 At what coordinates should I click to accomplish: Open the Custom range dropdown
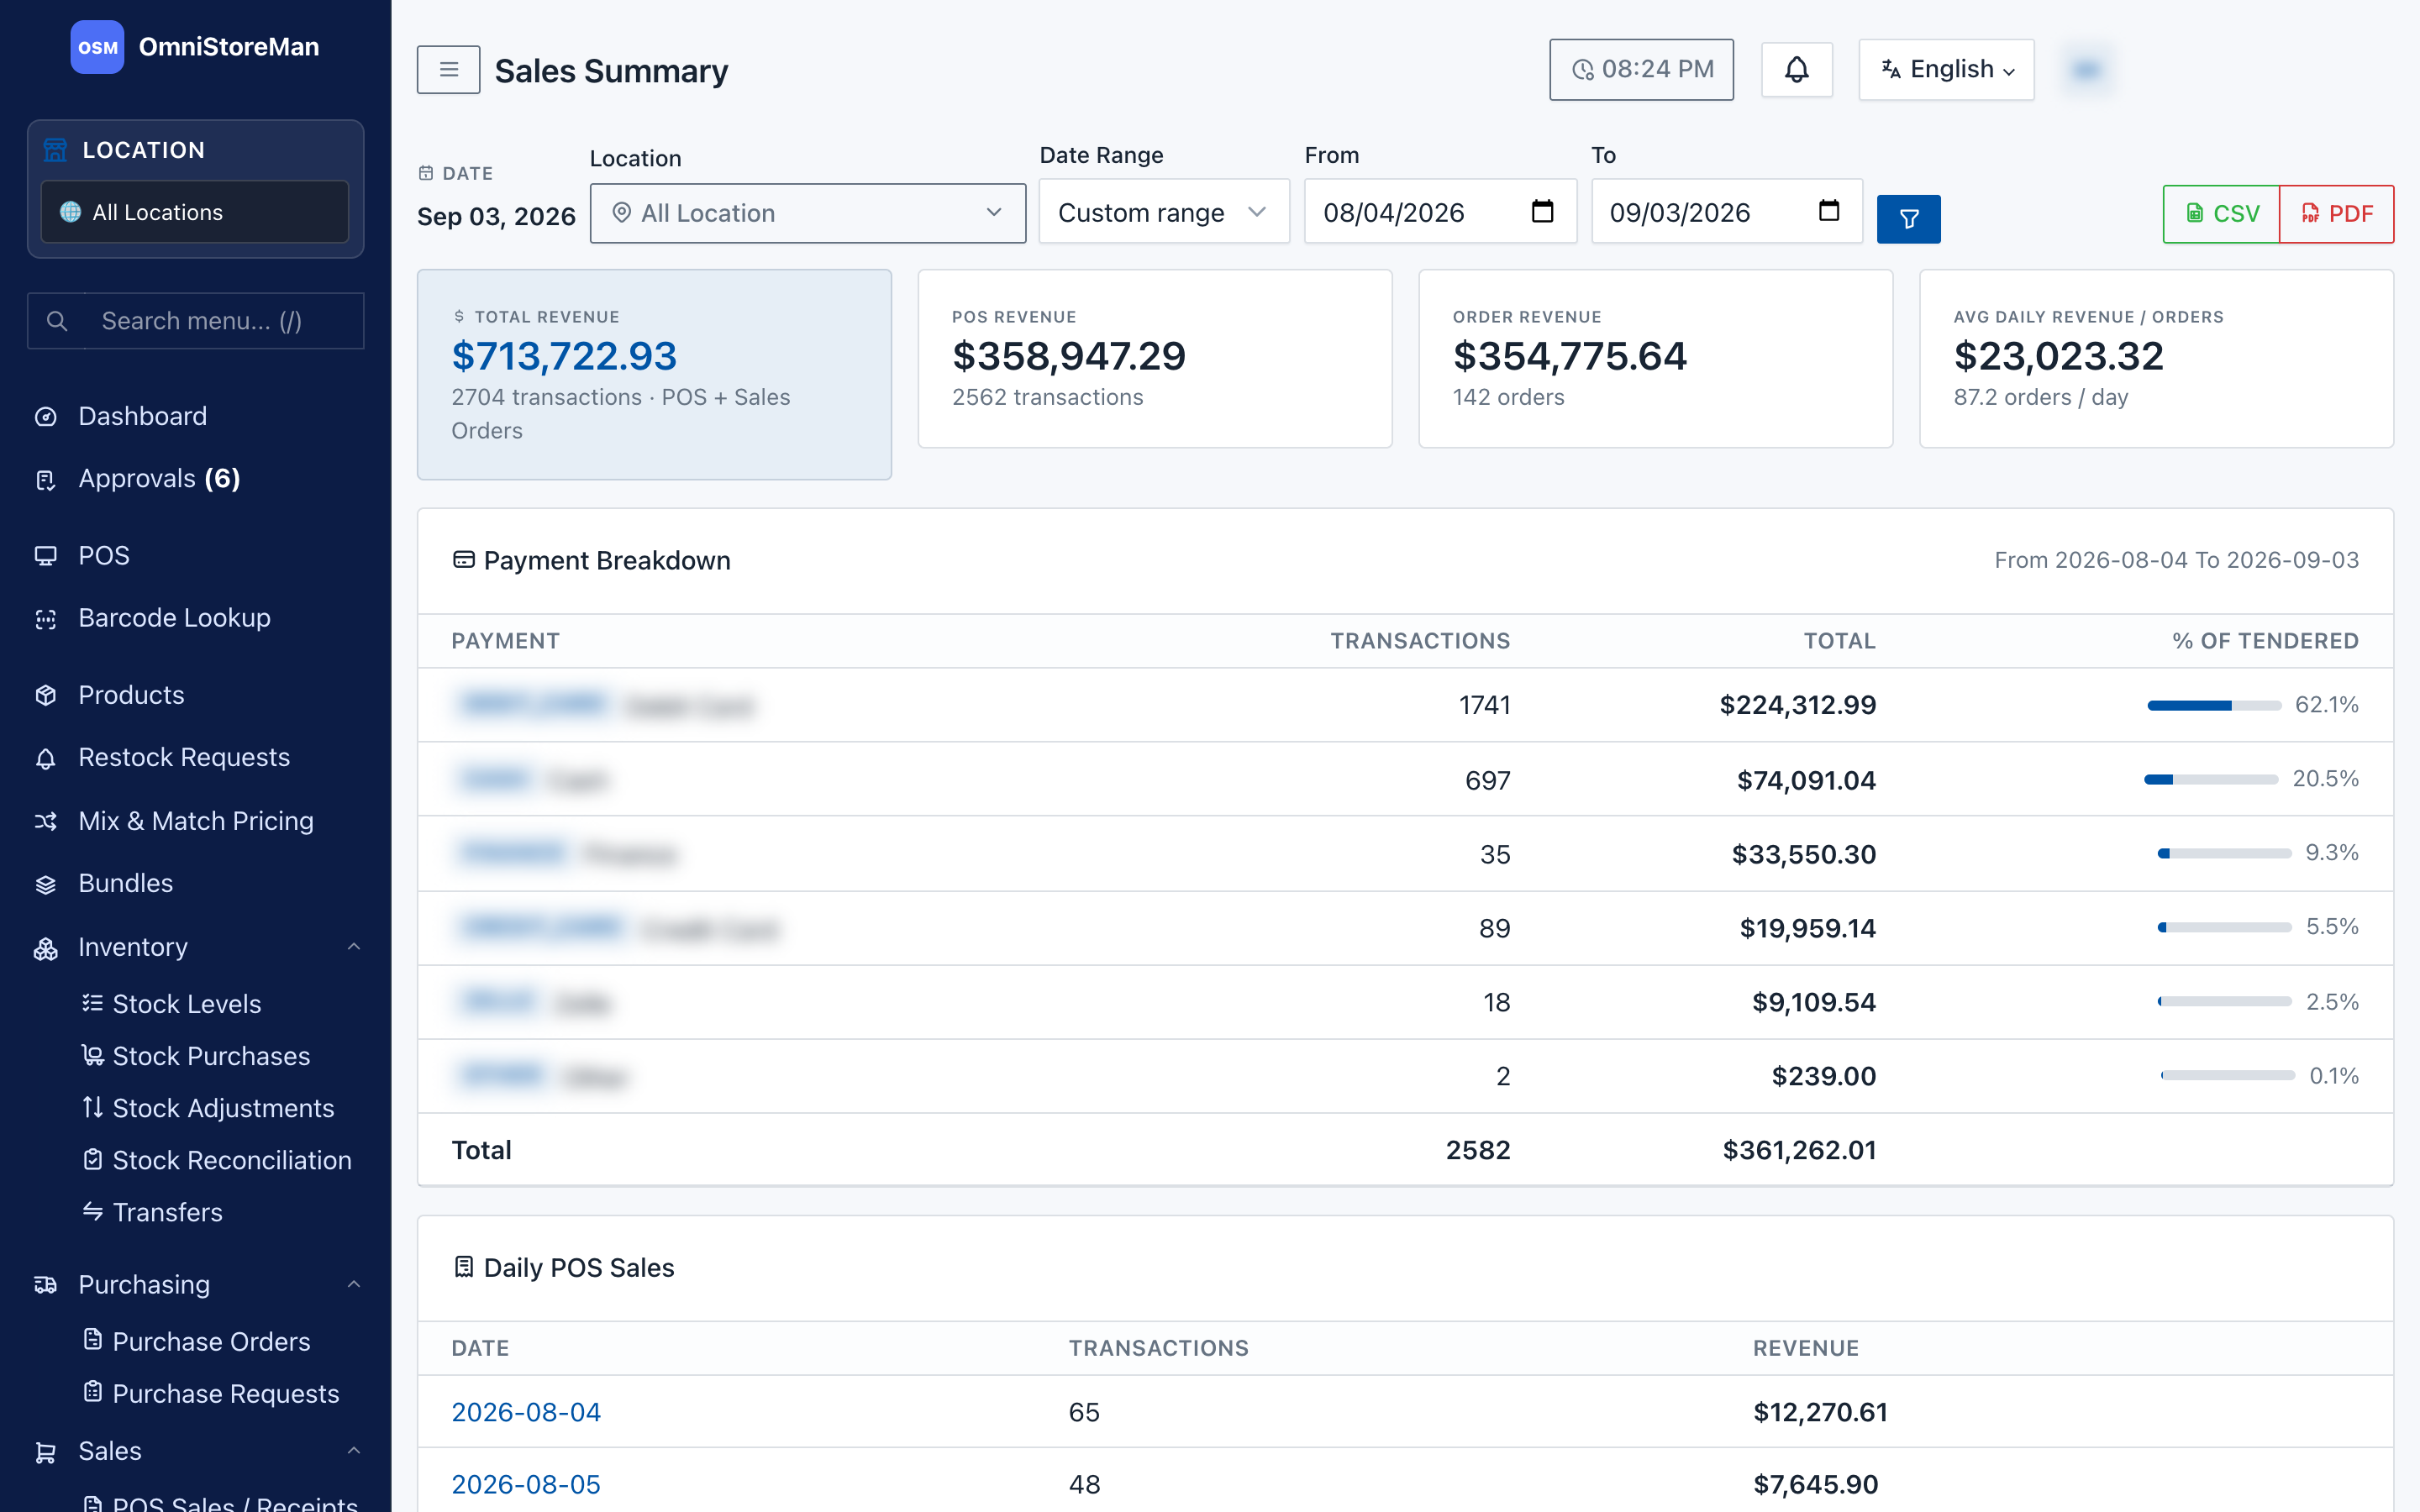(1163, 212)
